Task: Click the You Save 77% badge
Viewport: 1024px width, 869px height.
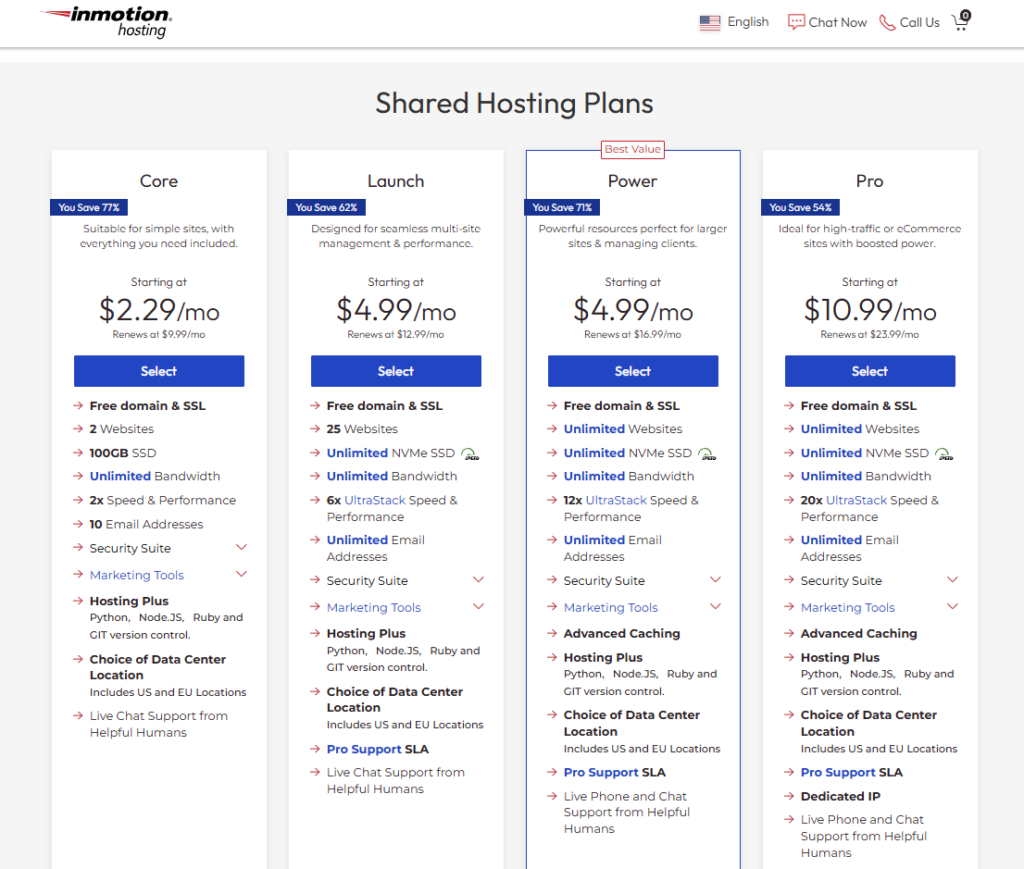Action: point(89,208)
